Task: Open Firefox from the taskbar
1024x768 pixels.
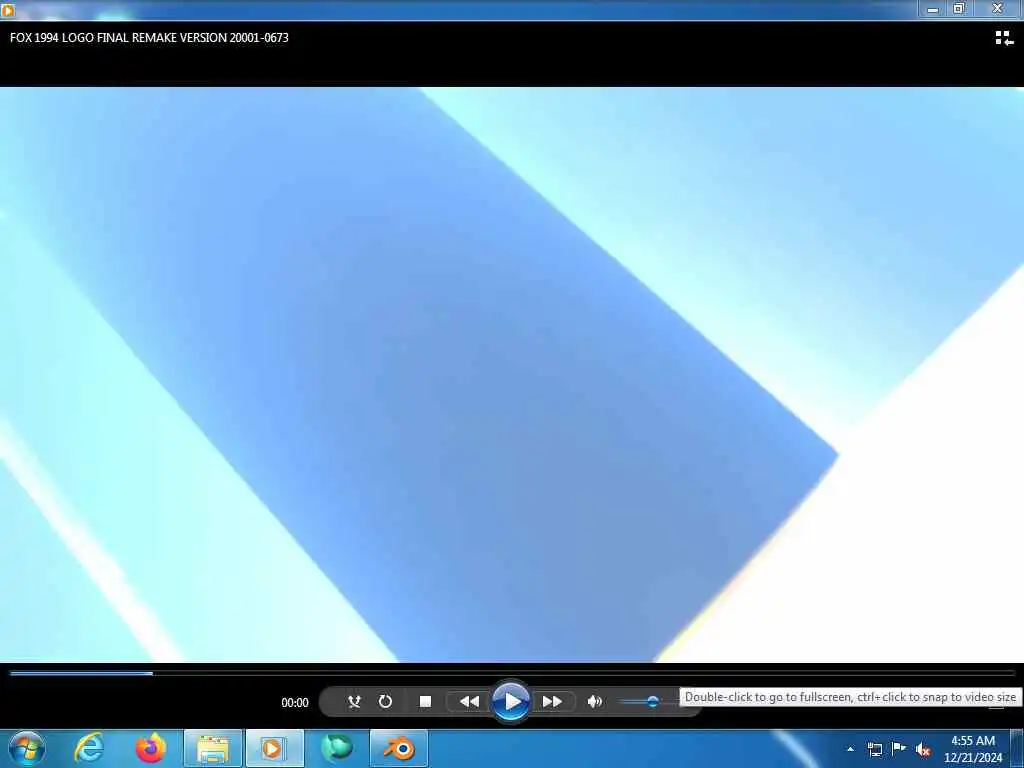Action: (150, 748)
